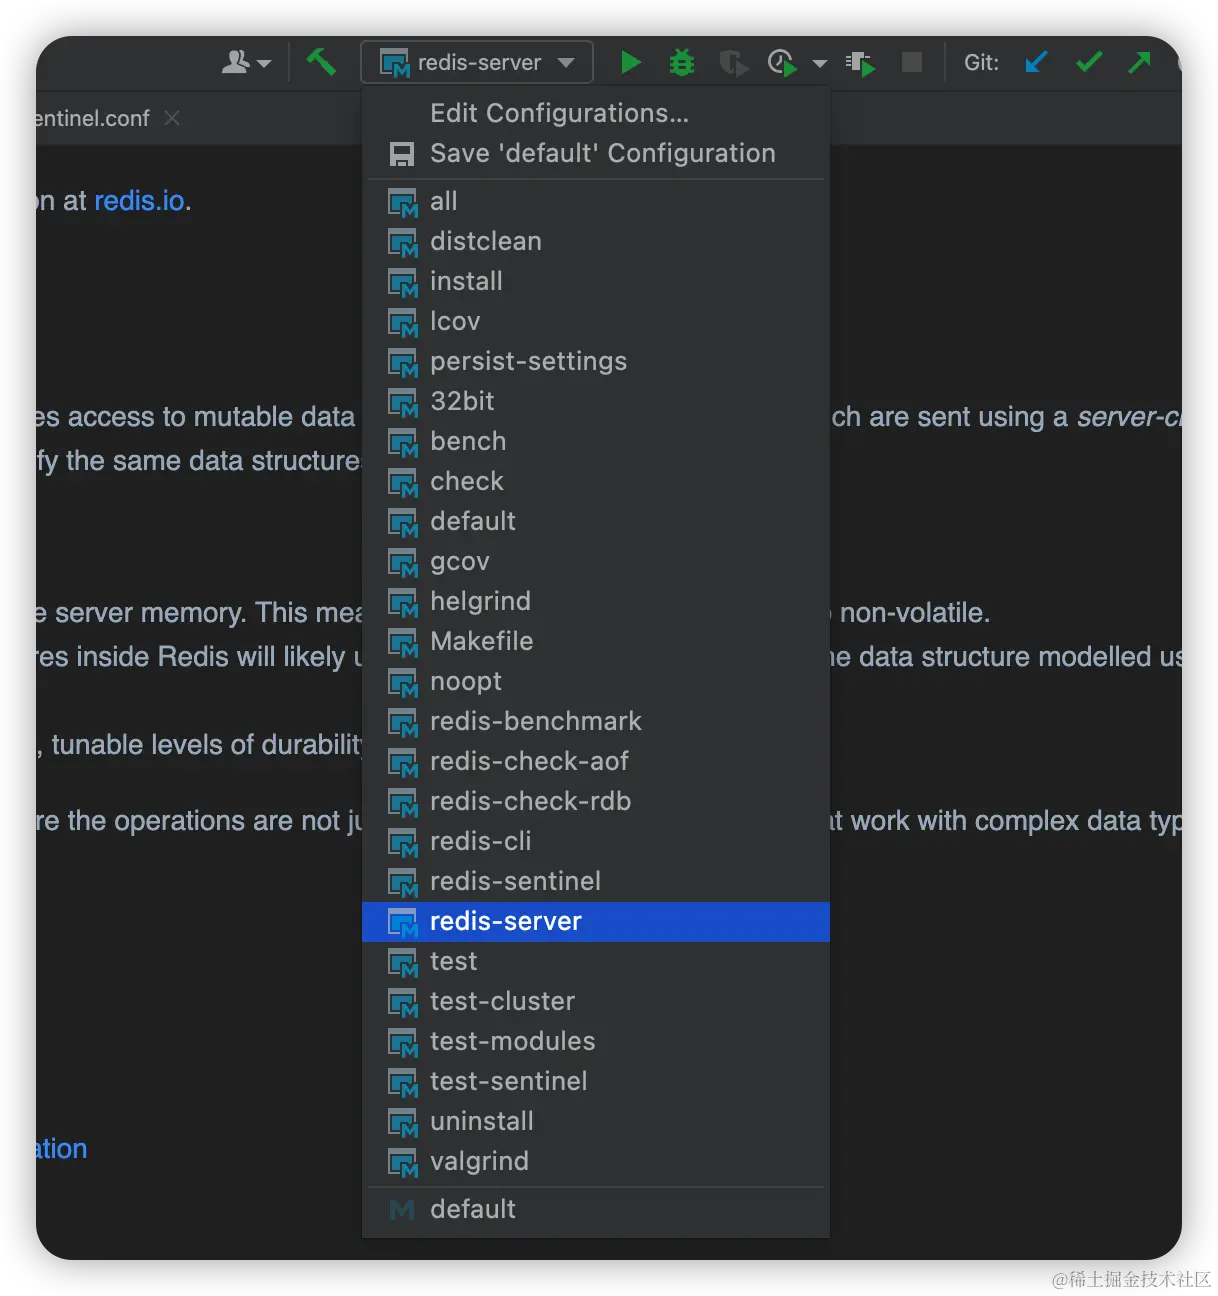Screen dimensions: 1218x1296
Task: Click the Makefile icon next to lcov
Action: tap(403, 323)
